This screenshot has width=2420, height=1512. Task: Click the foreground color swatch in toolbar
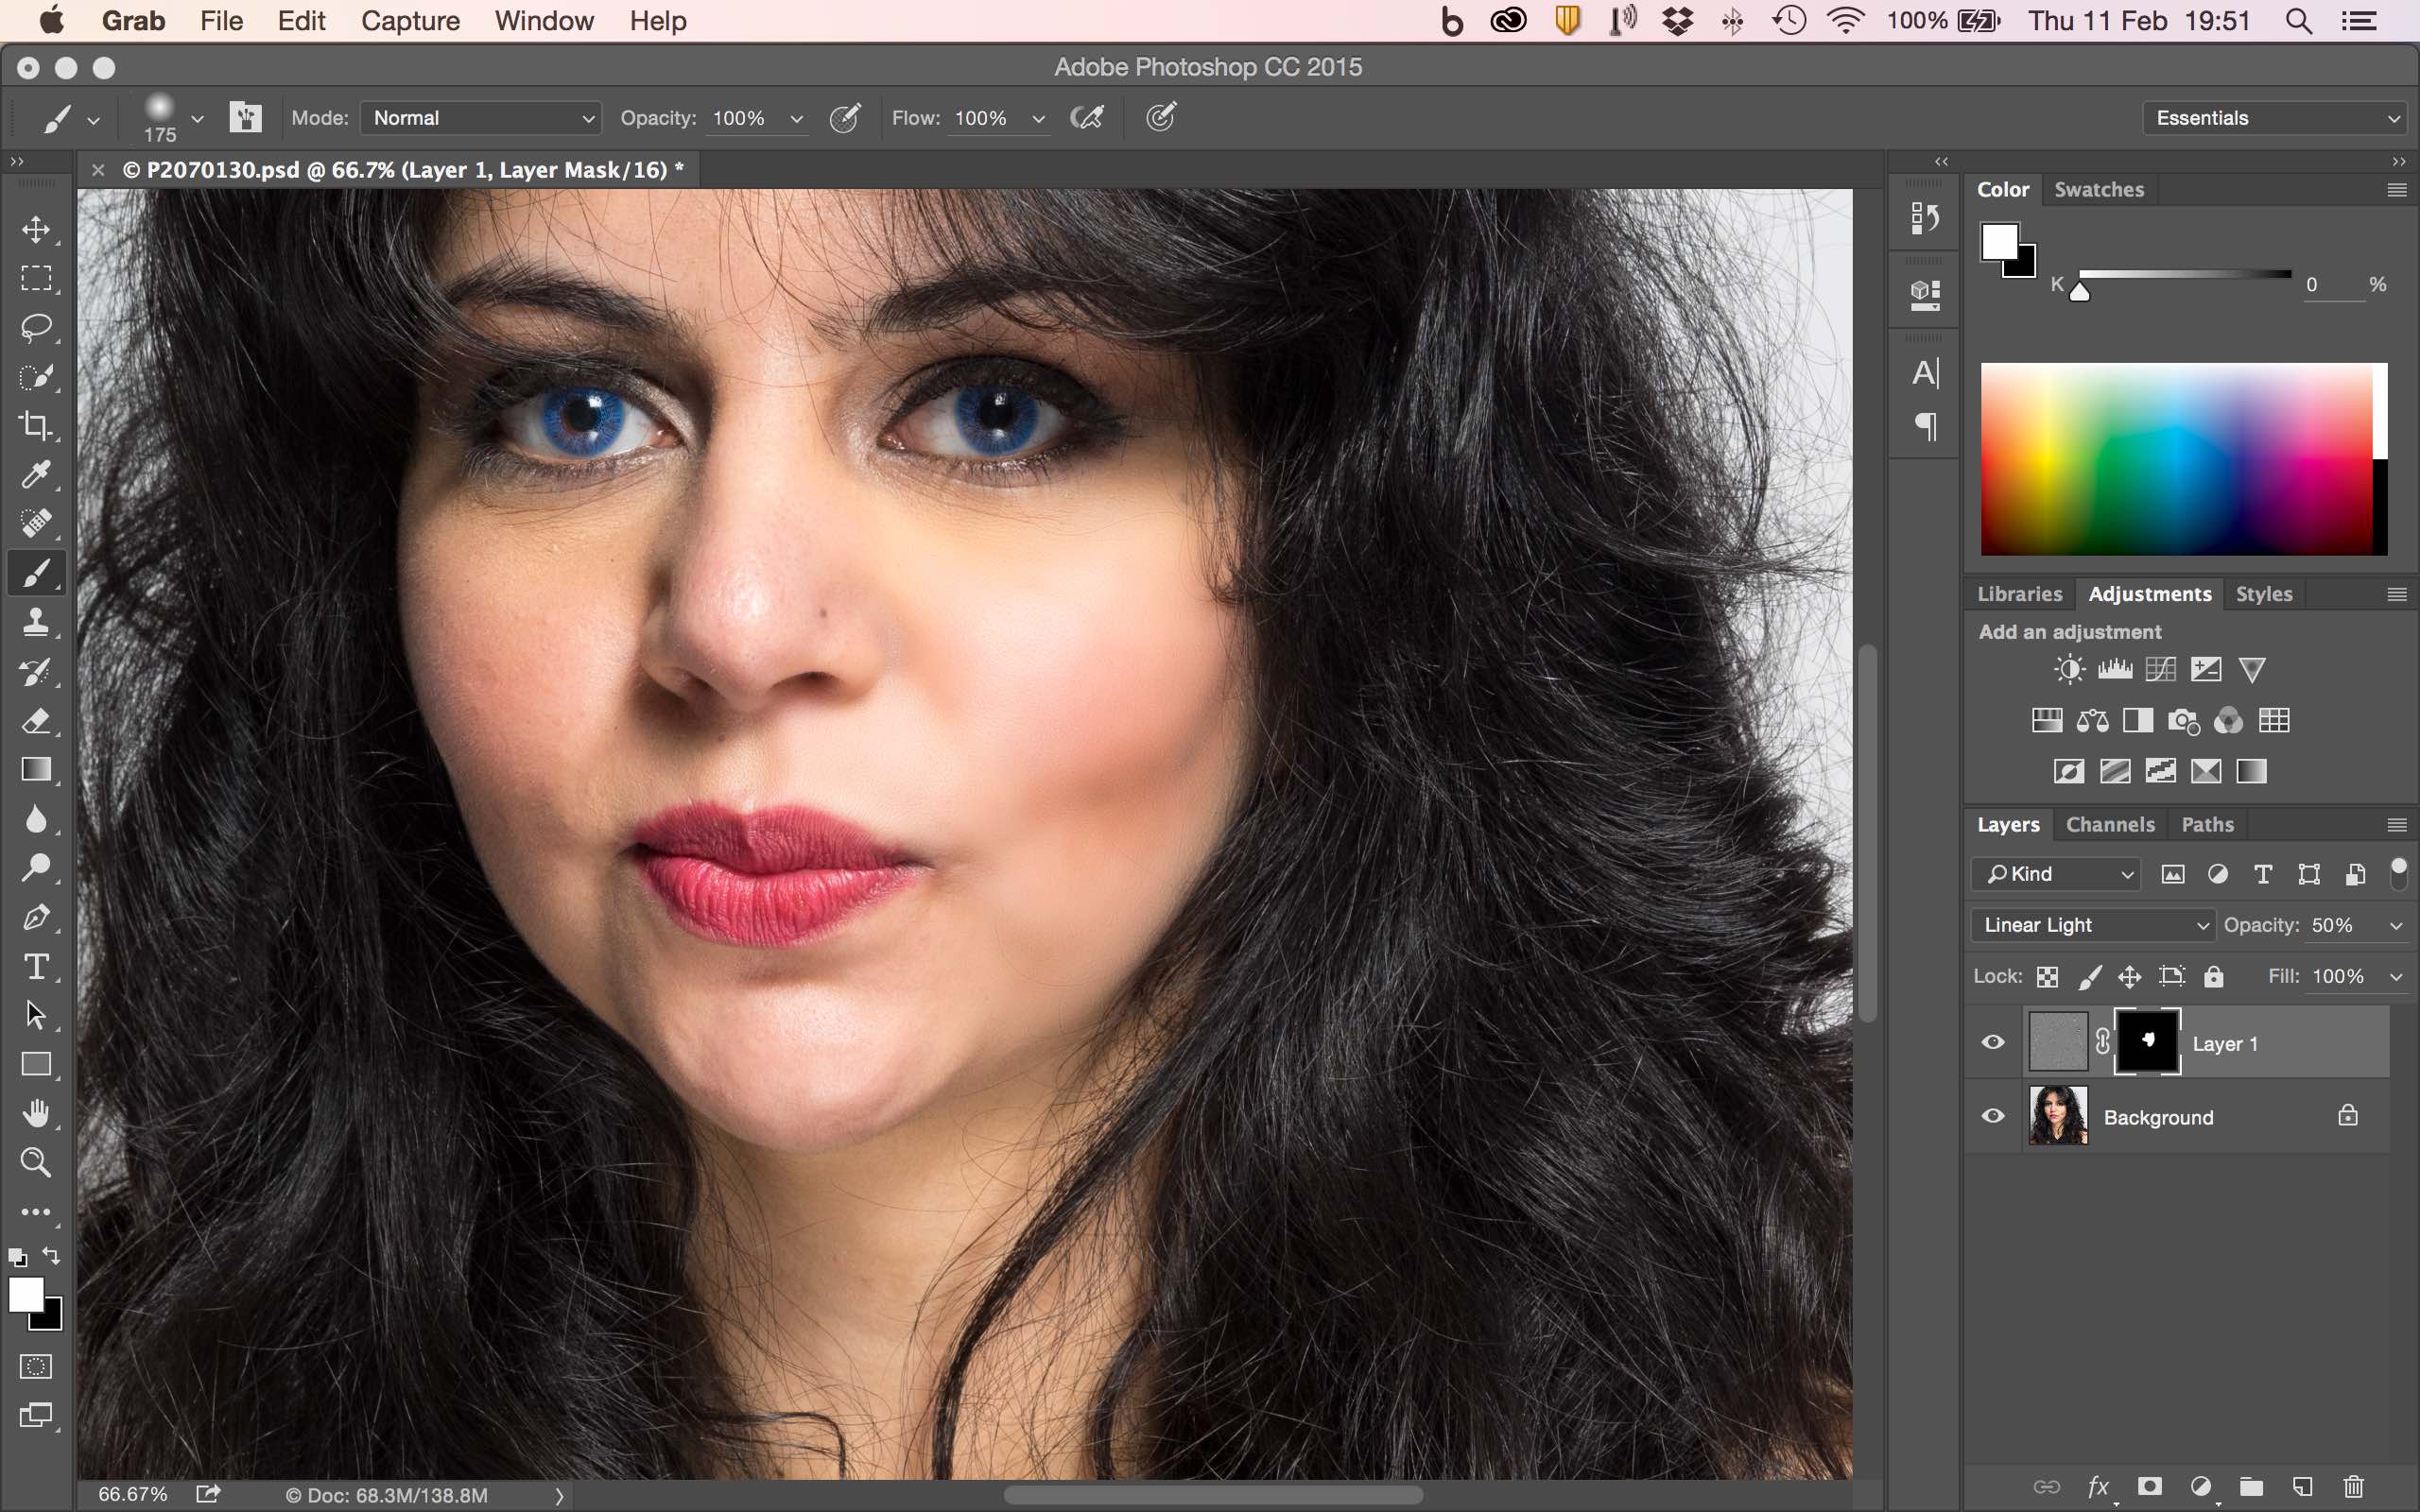tap(26, 1295)
